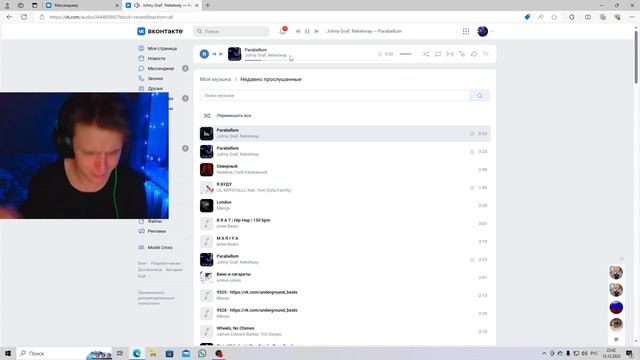The height and width of the screenshot is (360, 640).
Task: Open Мессенджер in sidebar
Action: (156, 68)
